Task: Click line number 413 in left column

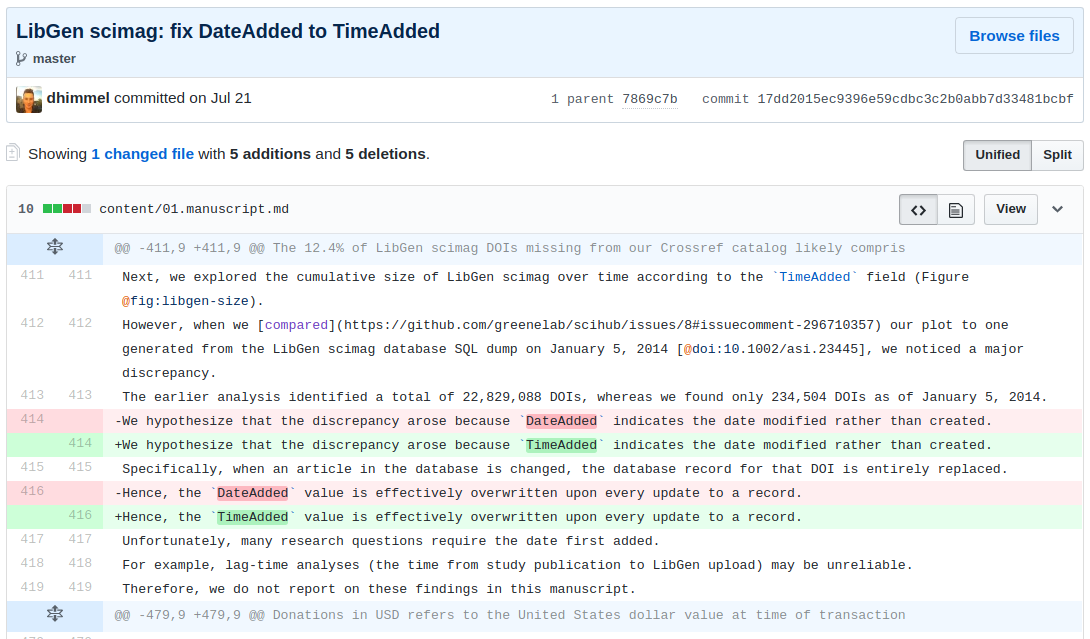Action: click(x=32, y=395)
